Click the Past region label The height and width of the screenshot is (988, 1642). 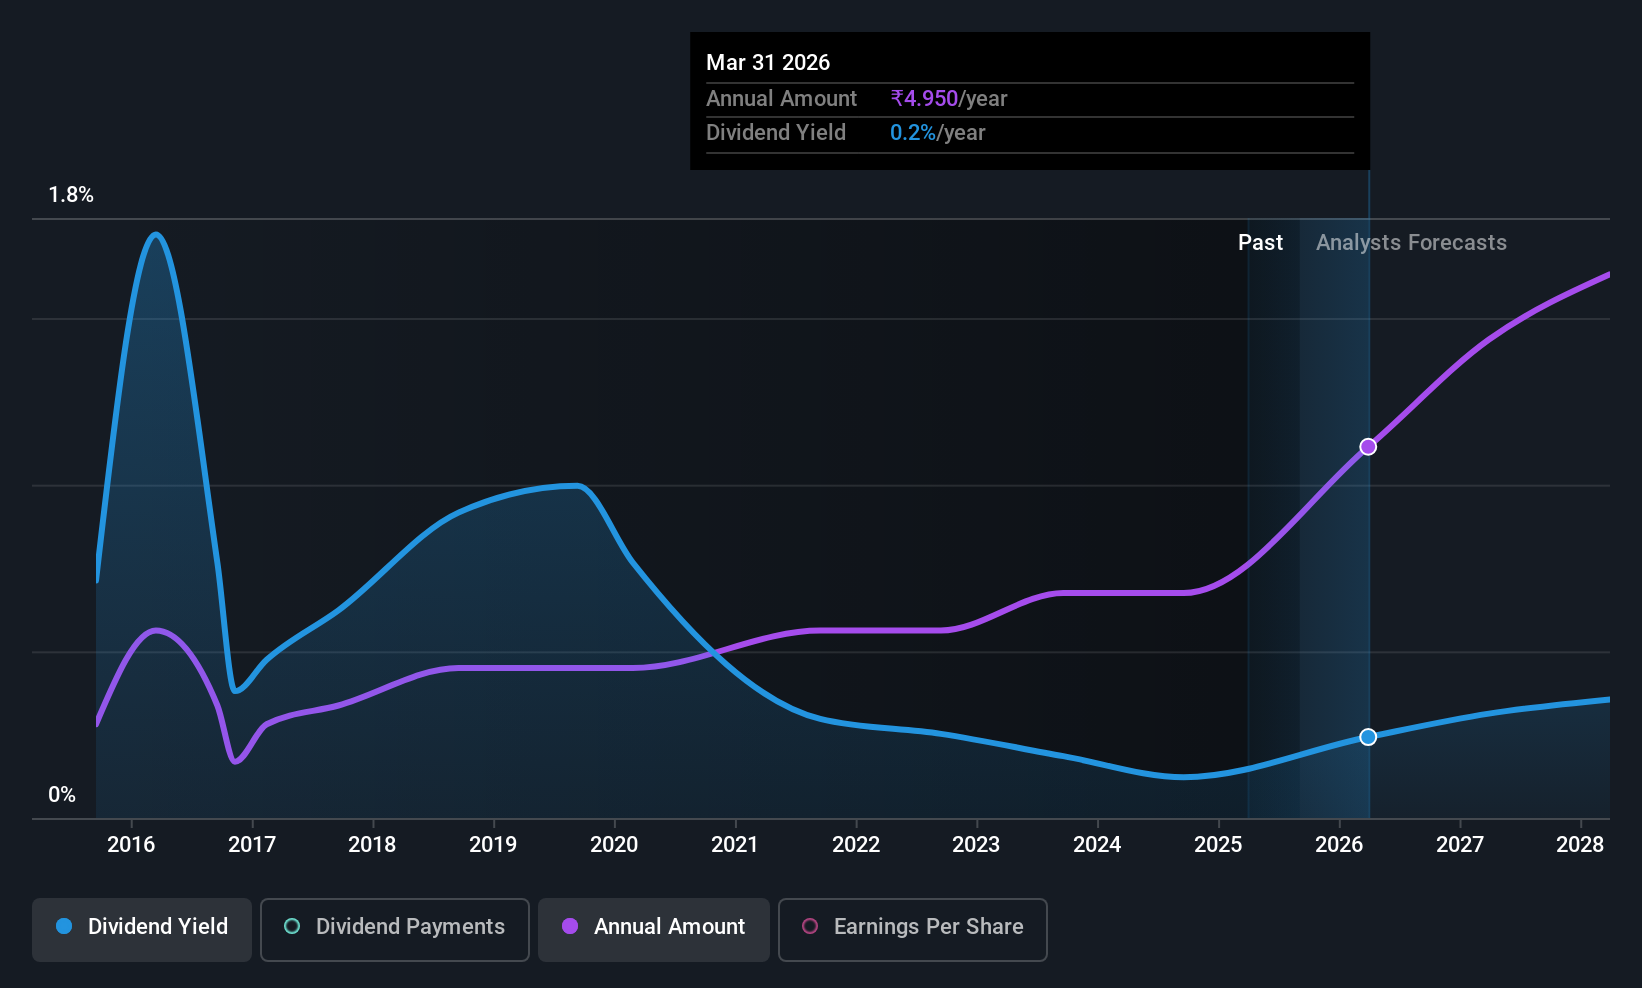1260,242
